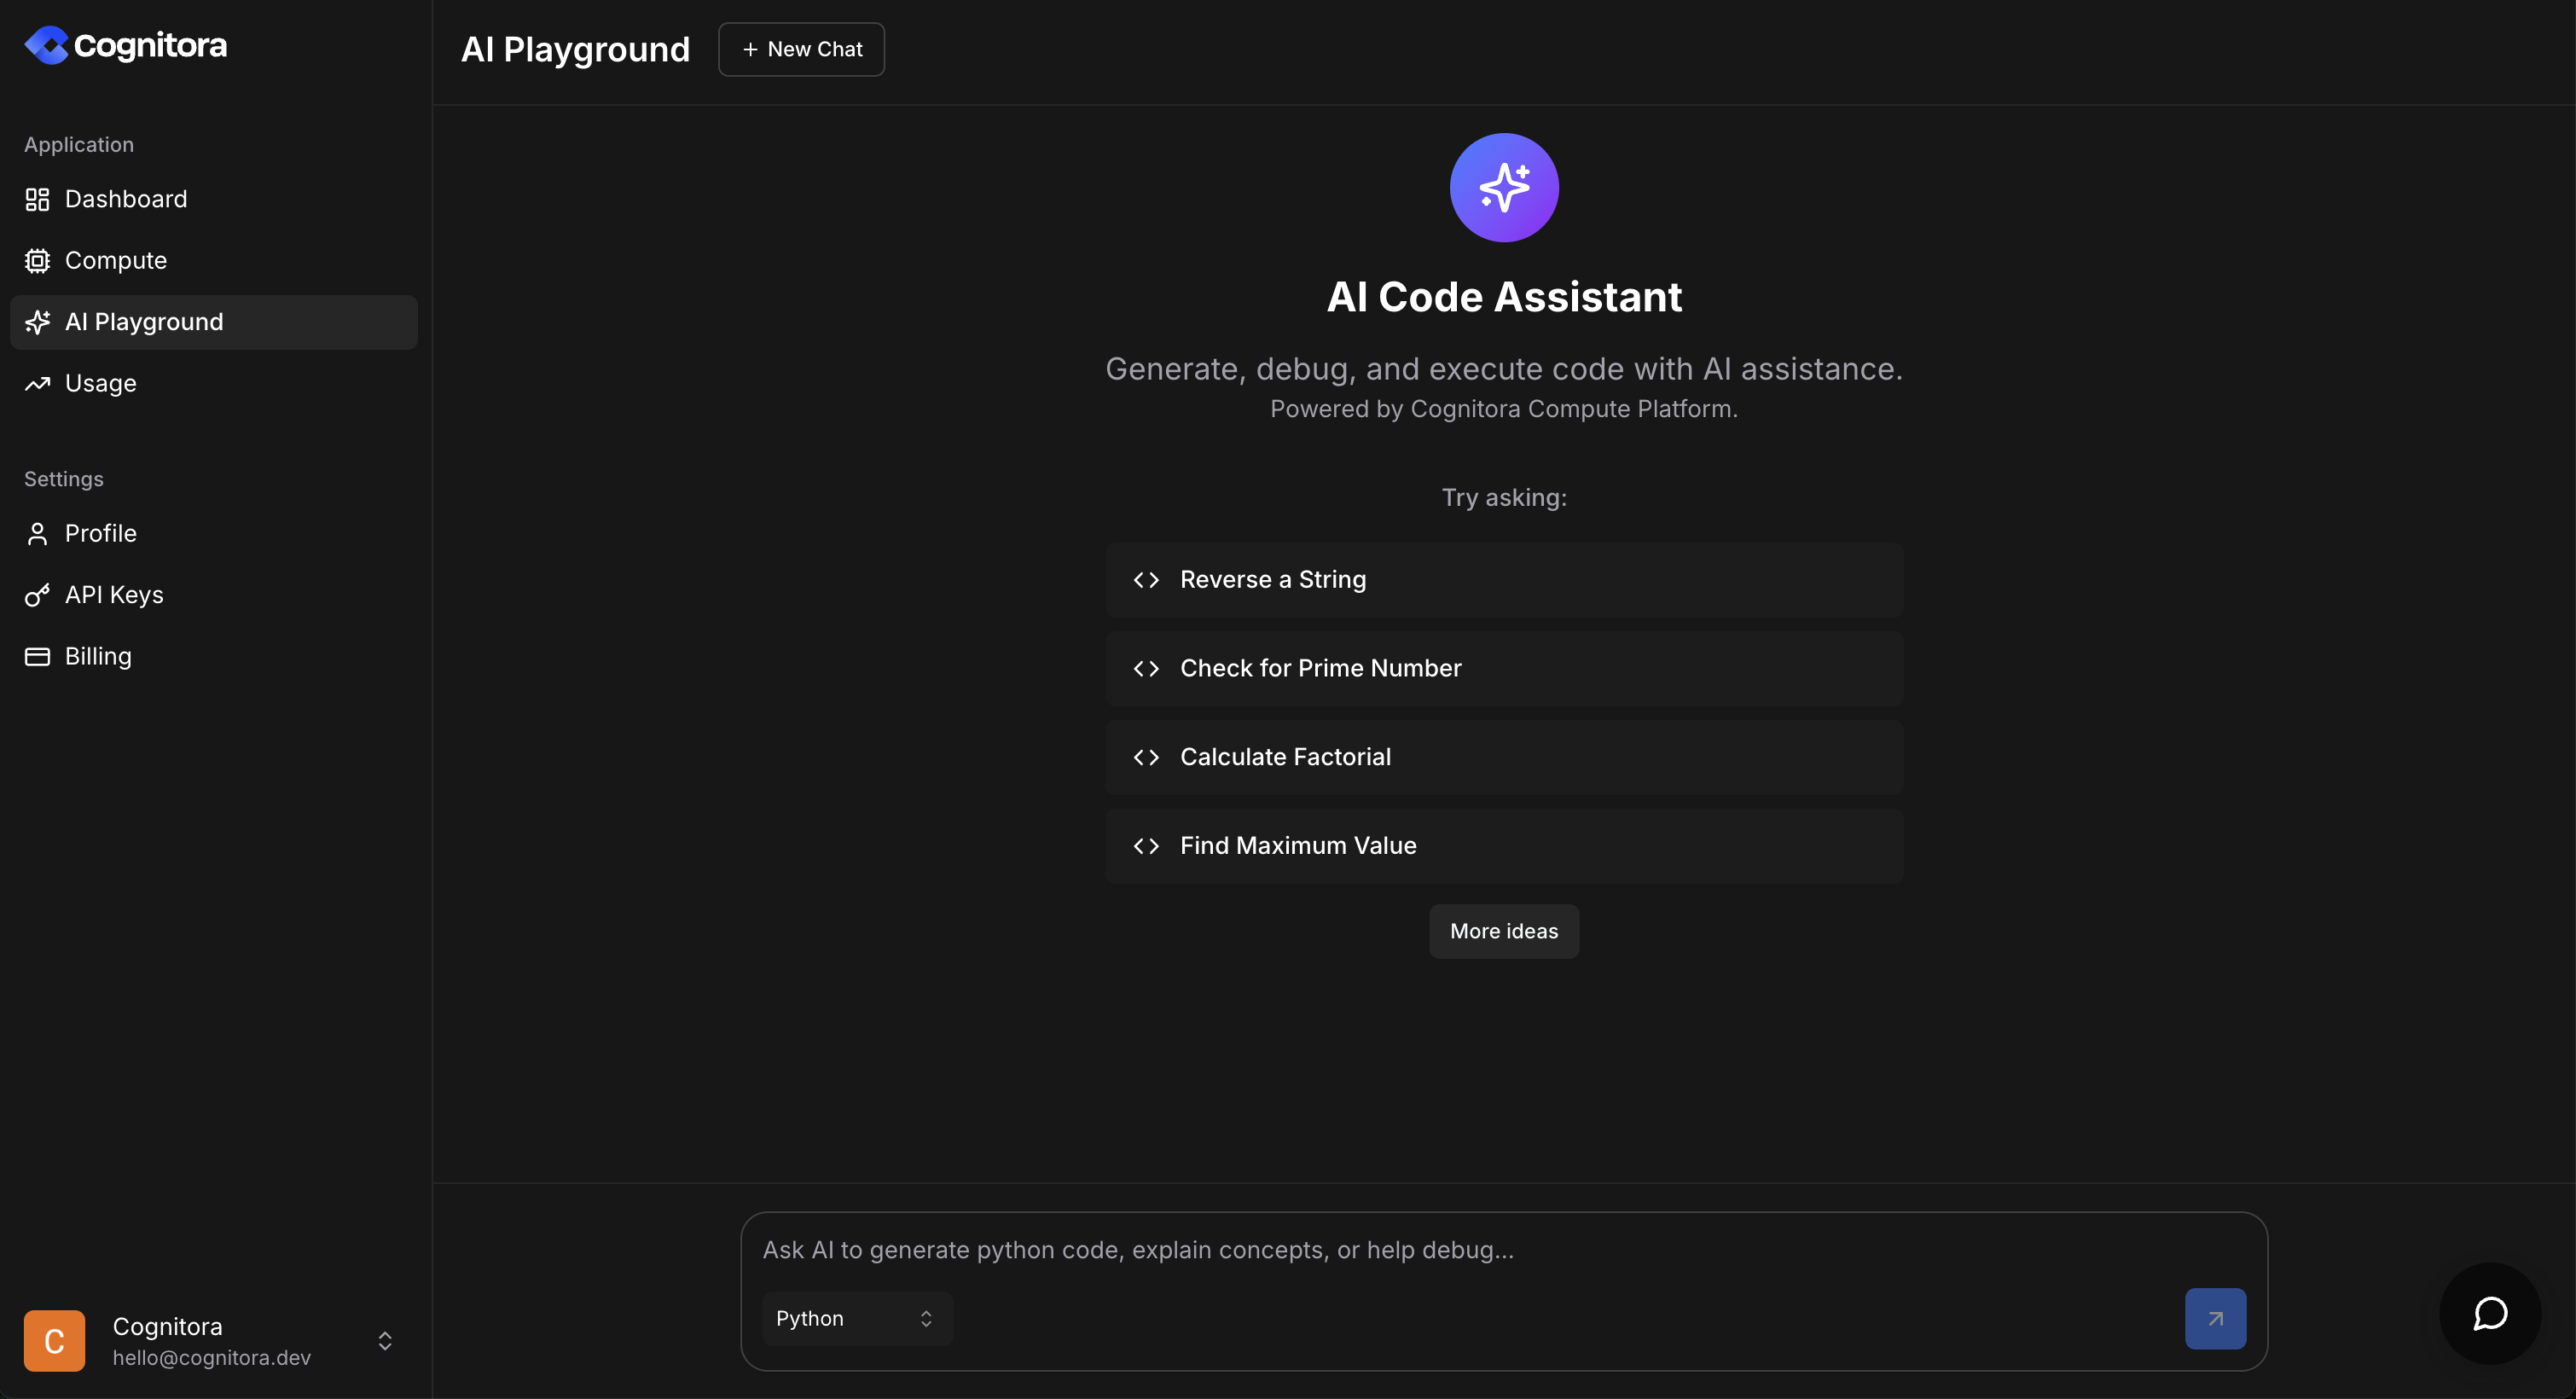Open the Dashboard grid icon
The image size is (2576, 1399).
(x=37, y=199)
